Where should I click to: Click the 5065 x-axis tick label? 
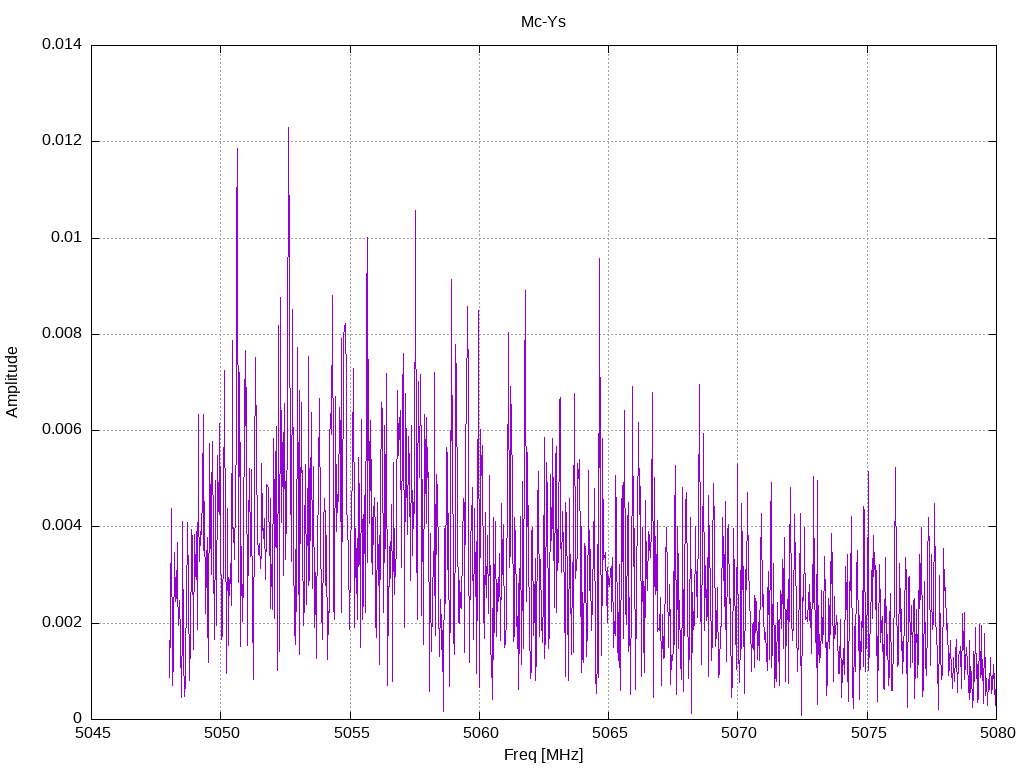pos(609,733)
